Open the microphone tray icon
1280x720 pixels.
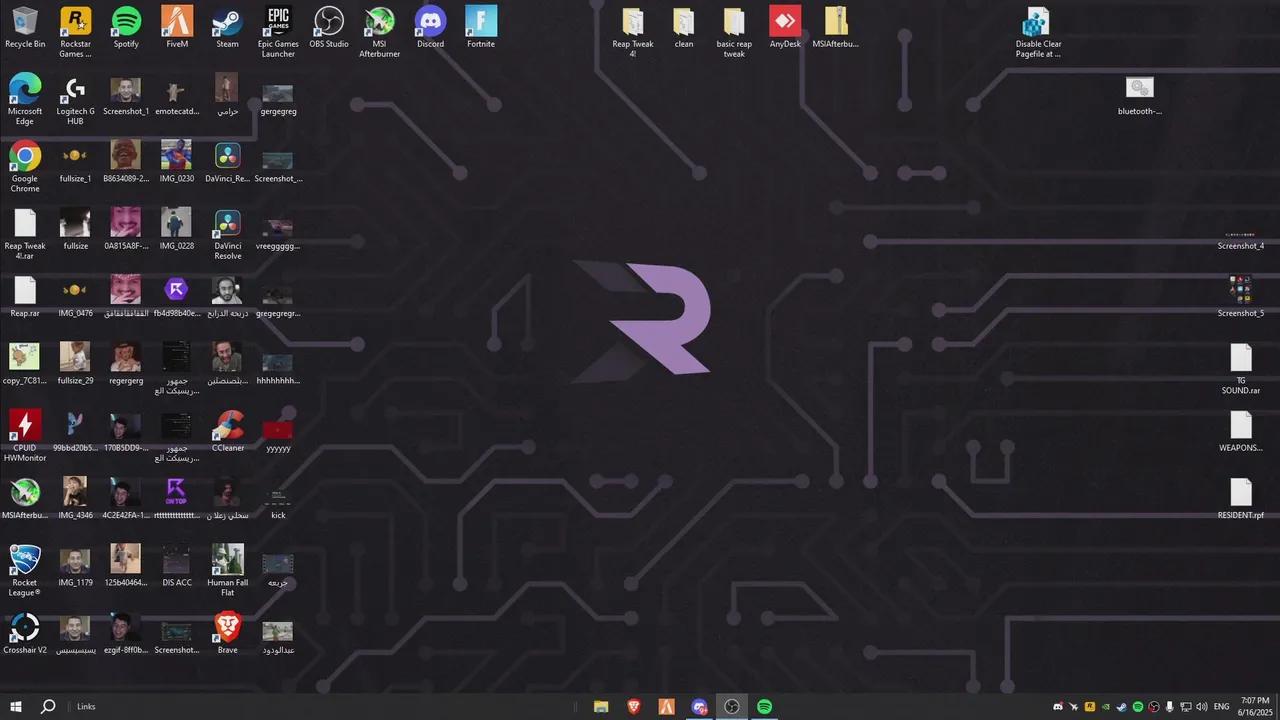1170,707
